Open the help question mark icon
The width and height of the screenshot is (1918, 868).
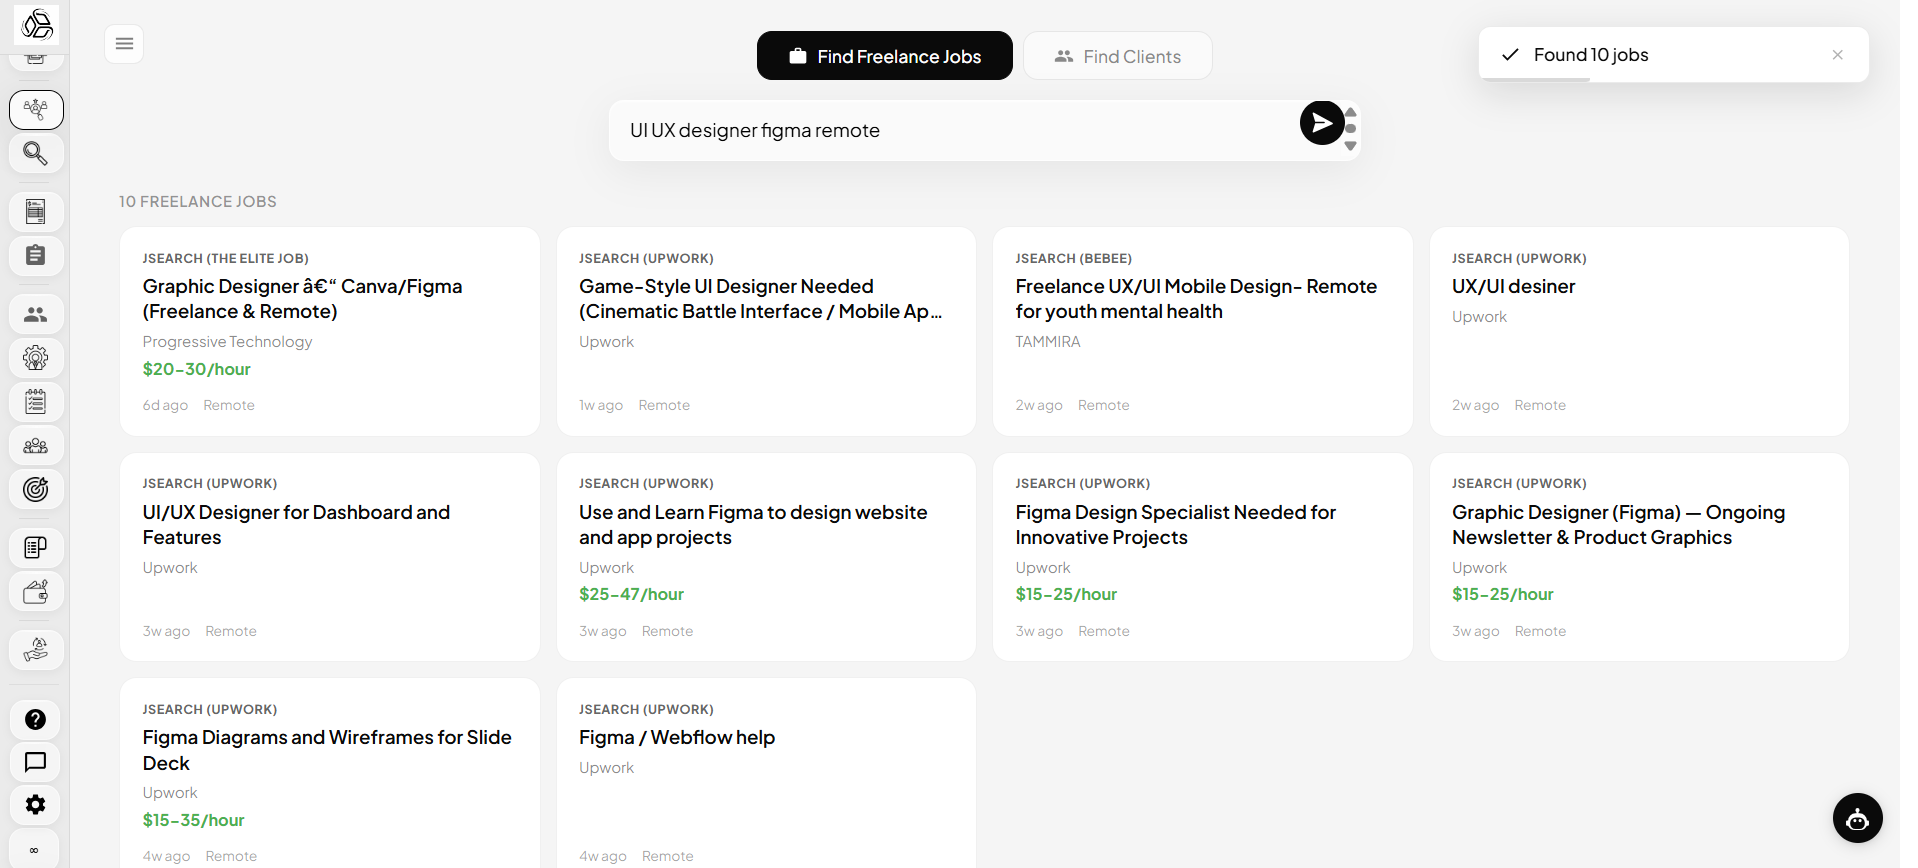(36, 720)
